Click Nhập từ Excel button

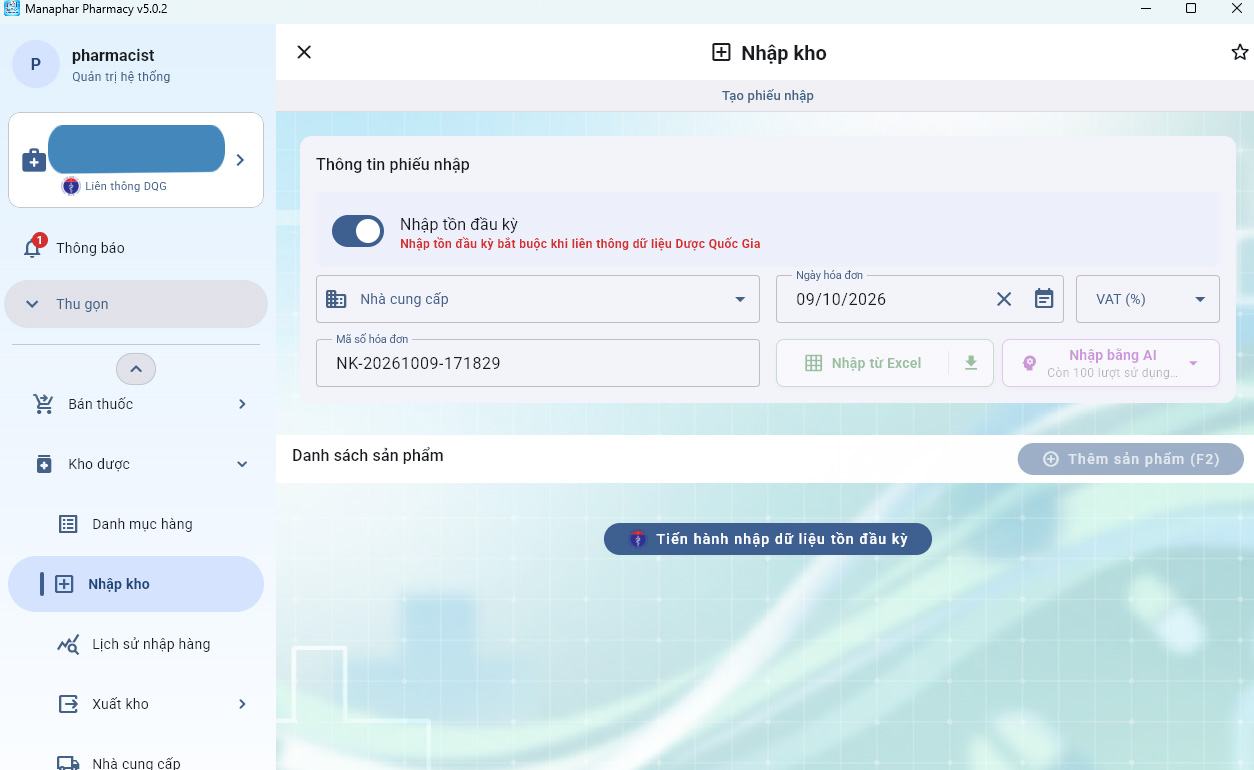(x=862, y=363)
